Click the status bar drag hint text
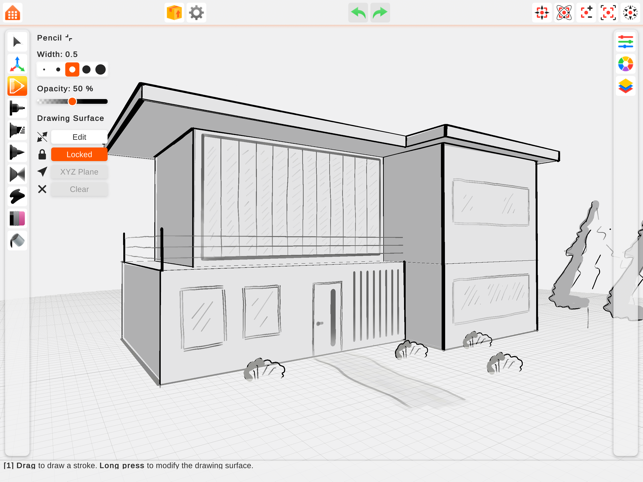This screenshot has height=482, width=643. (128, 466)
